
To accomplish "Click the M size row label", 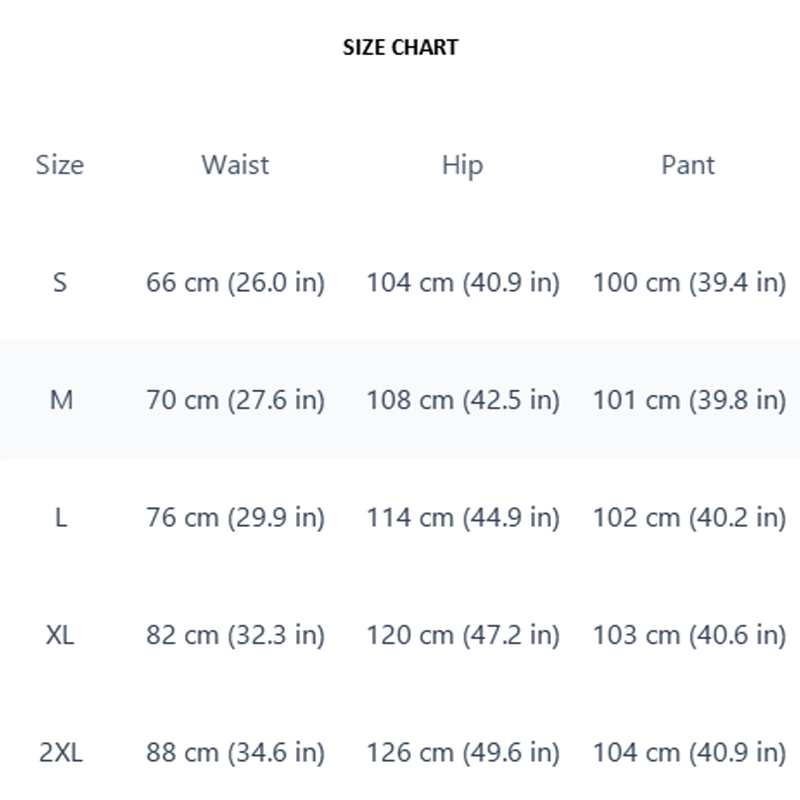I will coord(61,399).
